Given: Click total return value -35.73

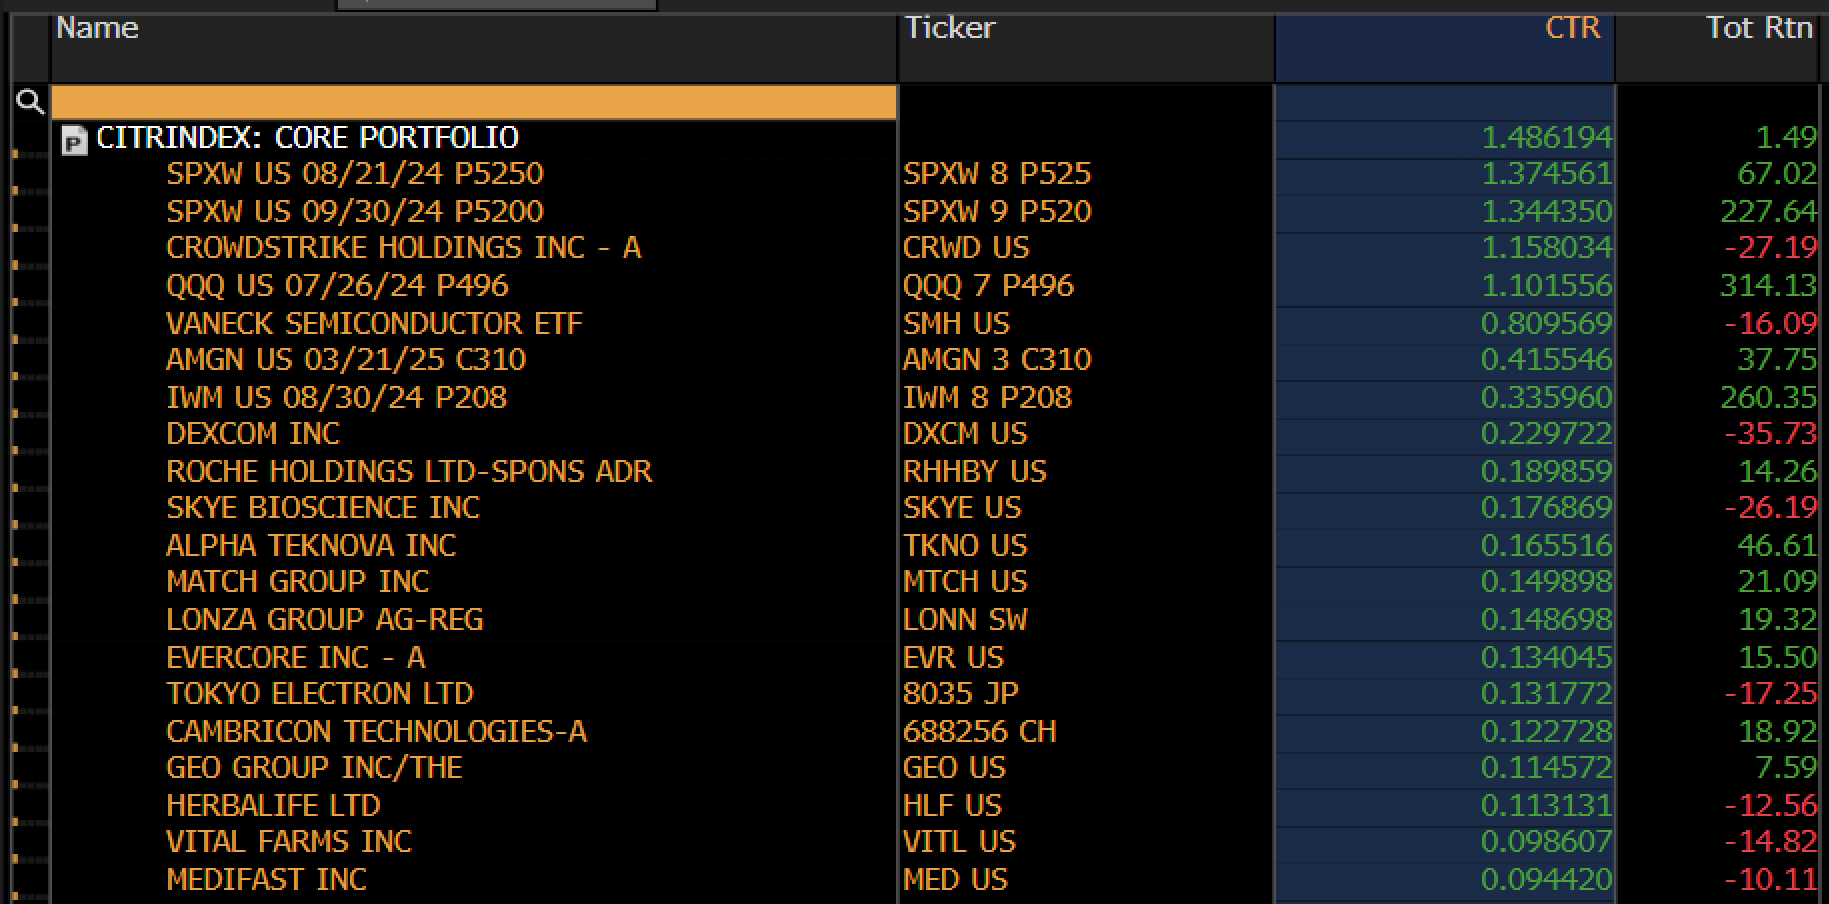Looking at the screenshot, I should pyautogui.click(x=1770, y=434).
